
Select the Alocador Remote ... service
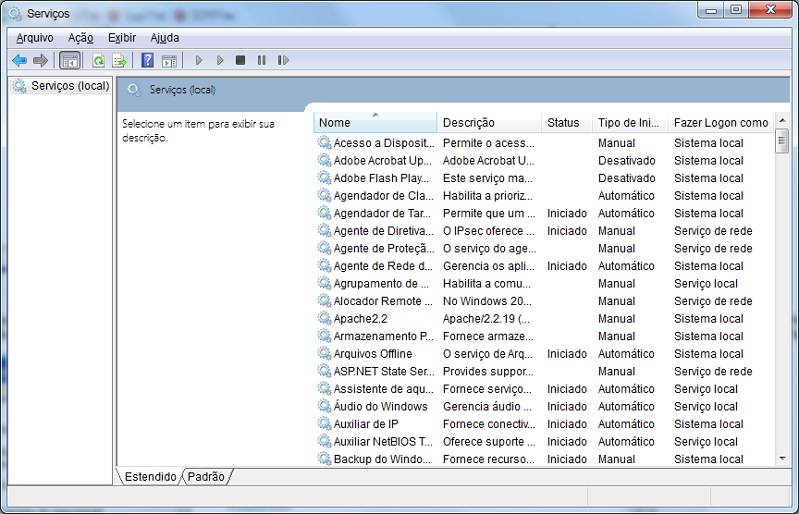[x=543, y=301]
